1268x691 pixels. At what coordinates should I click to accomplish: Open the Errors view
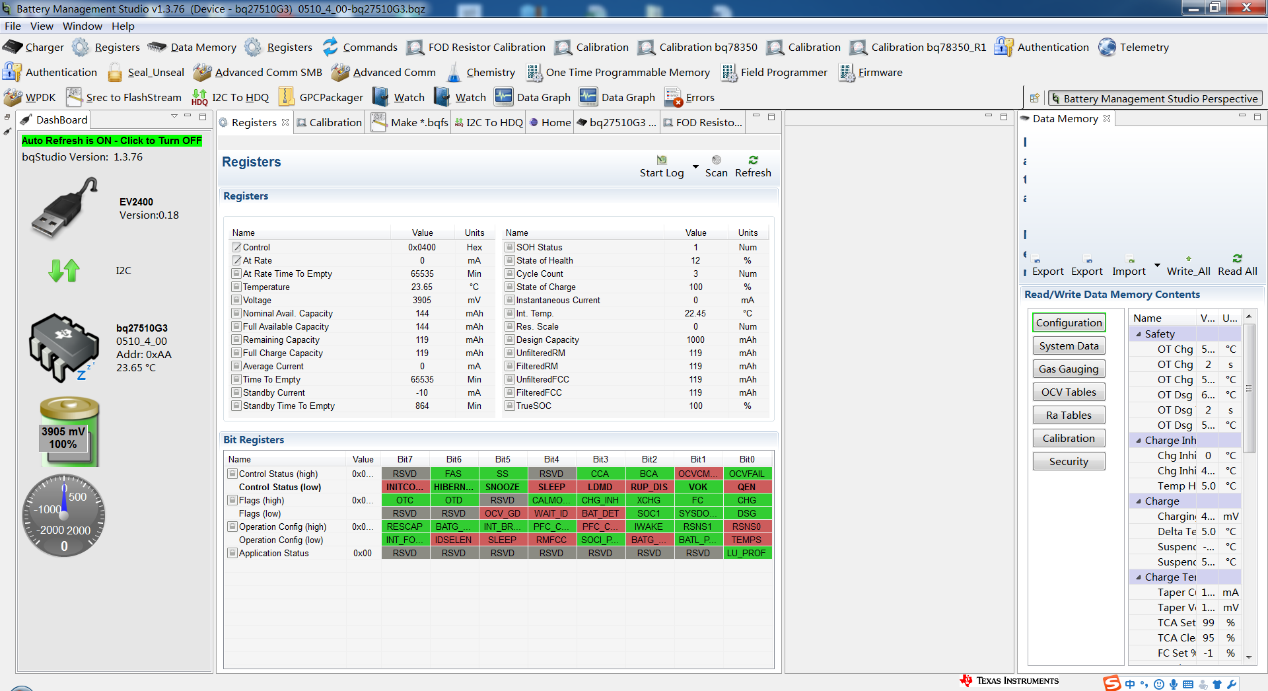(x=690, y=97)
